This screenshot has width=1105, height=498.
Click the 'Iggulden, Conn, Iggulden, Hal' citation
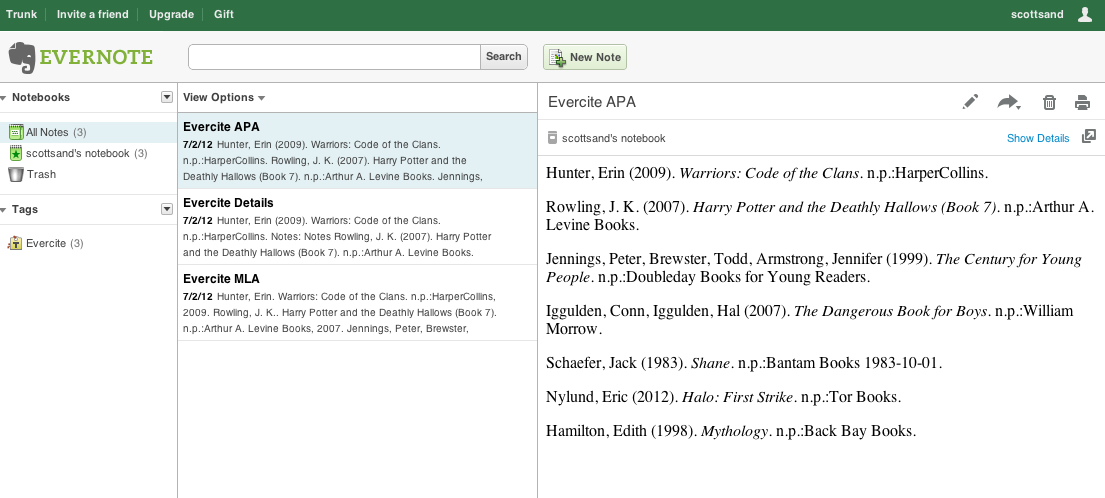point(810,320)
